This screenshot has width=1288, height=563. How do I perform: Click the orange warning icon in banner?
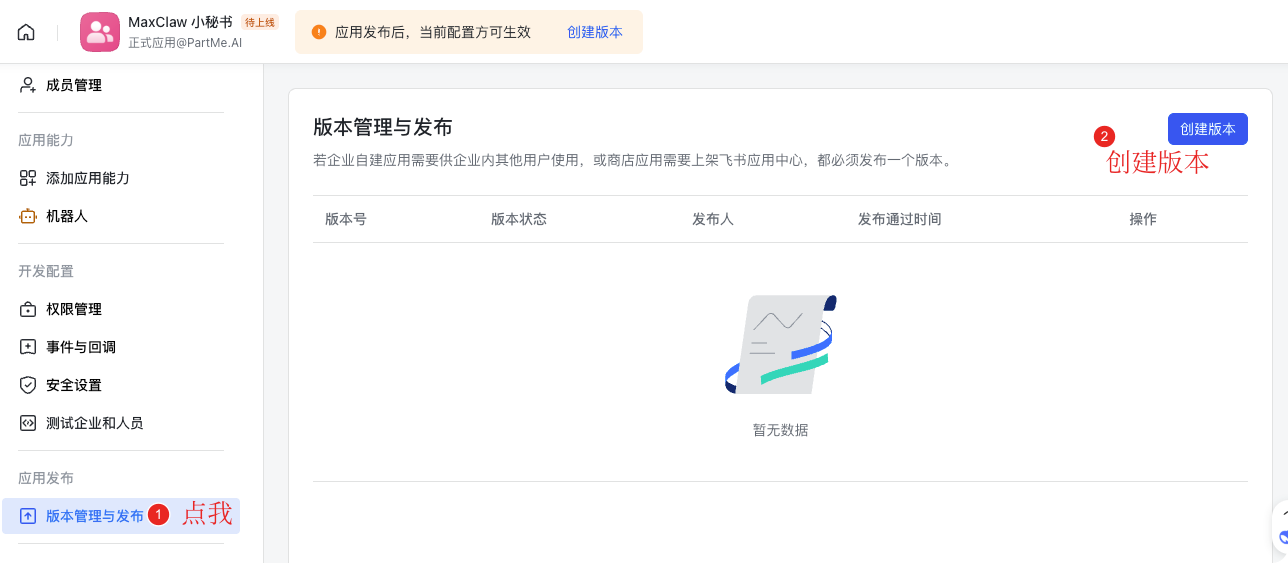(319, 32)
